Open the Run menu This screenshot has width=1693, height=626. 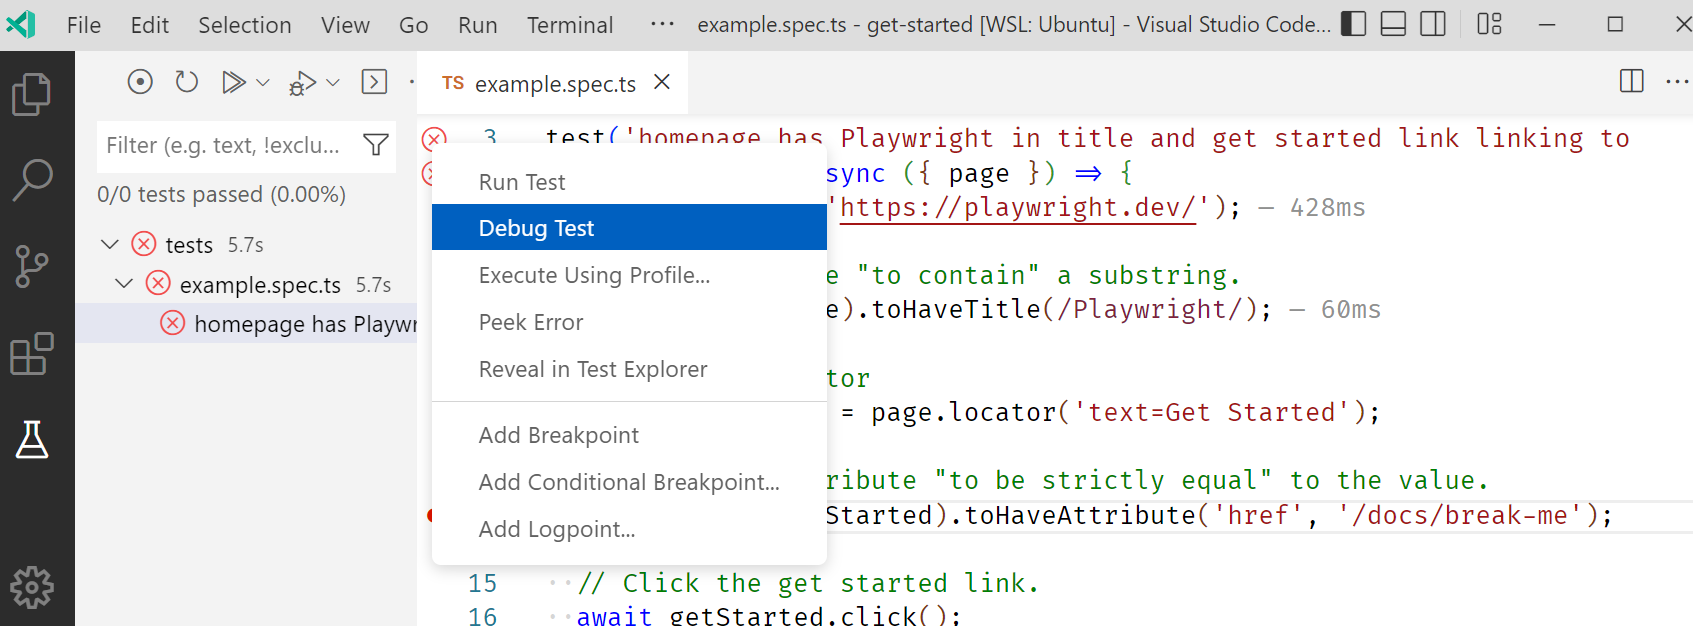478,25
